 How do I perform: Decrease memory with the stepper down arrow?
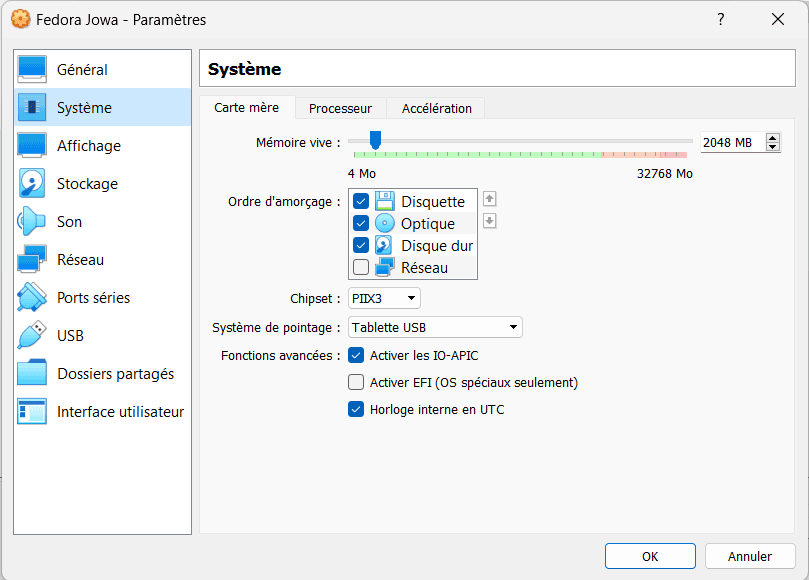coord(772,147)
